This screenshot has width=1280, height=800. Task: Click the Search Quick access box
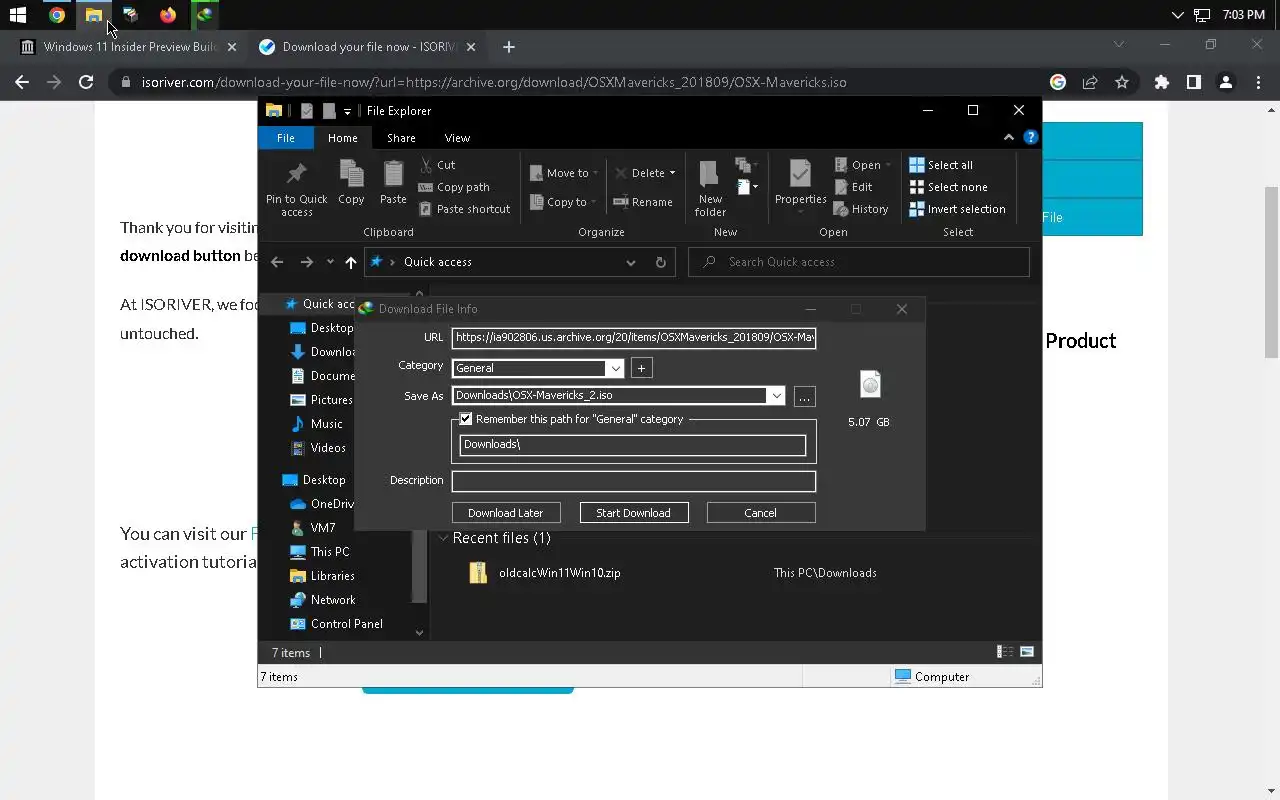click(859, 262)
